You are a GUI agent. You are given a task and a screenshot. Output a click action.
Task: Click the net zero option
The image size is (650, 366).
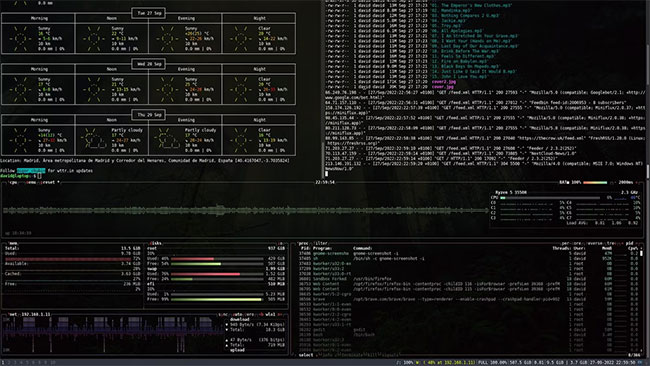[250, 315]
